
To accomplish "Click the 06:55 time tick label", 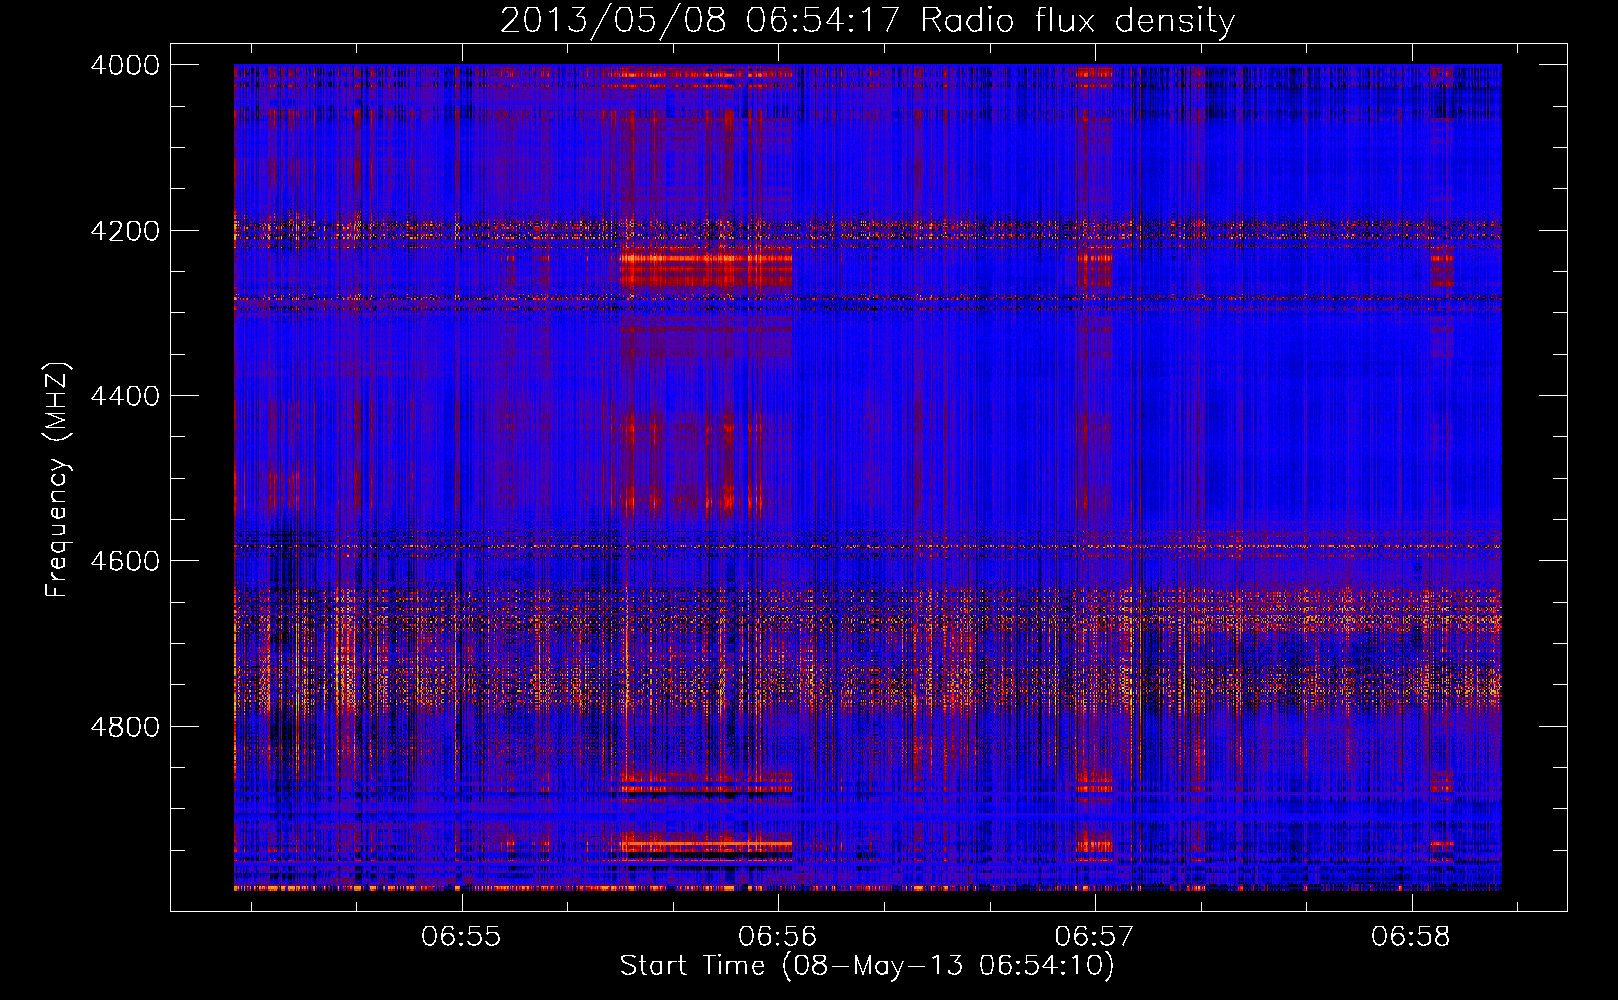I will point(461,937).
